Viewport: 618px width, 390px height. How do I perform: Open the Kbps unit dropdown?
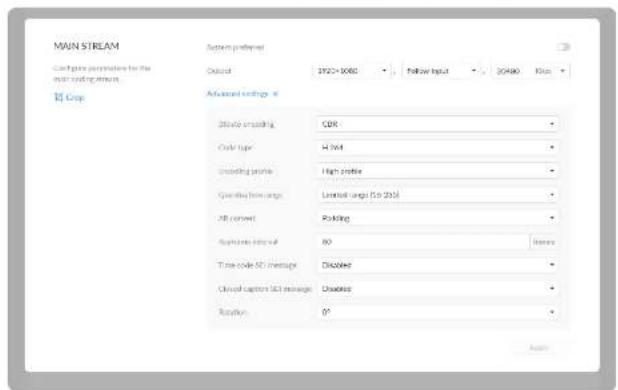[550, 71]
